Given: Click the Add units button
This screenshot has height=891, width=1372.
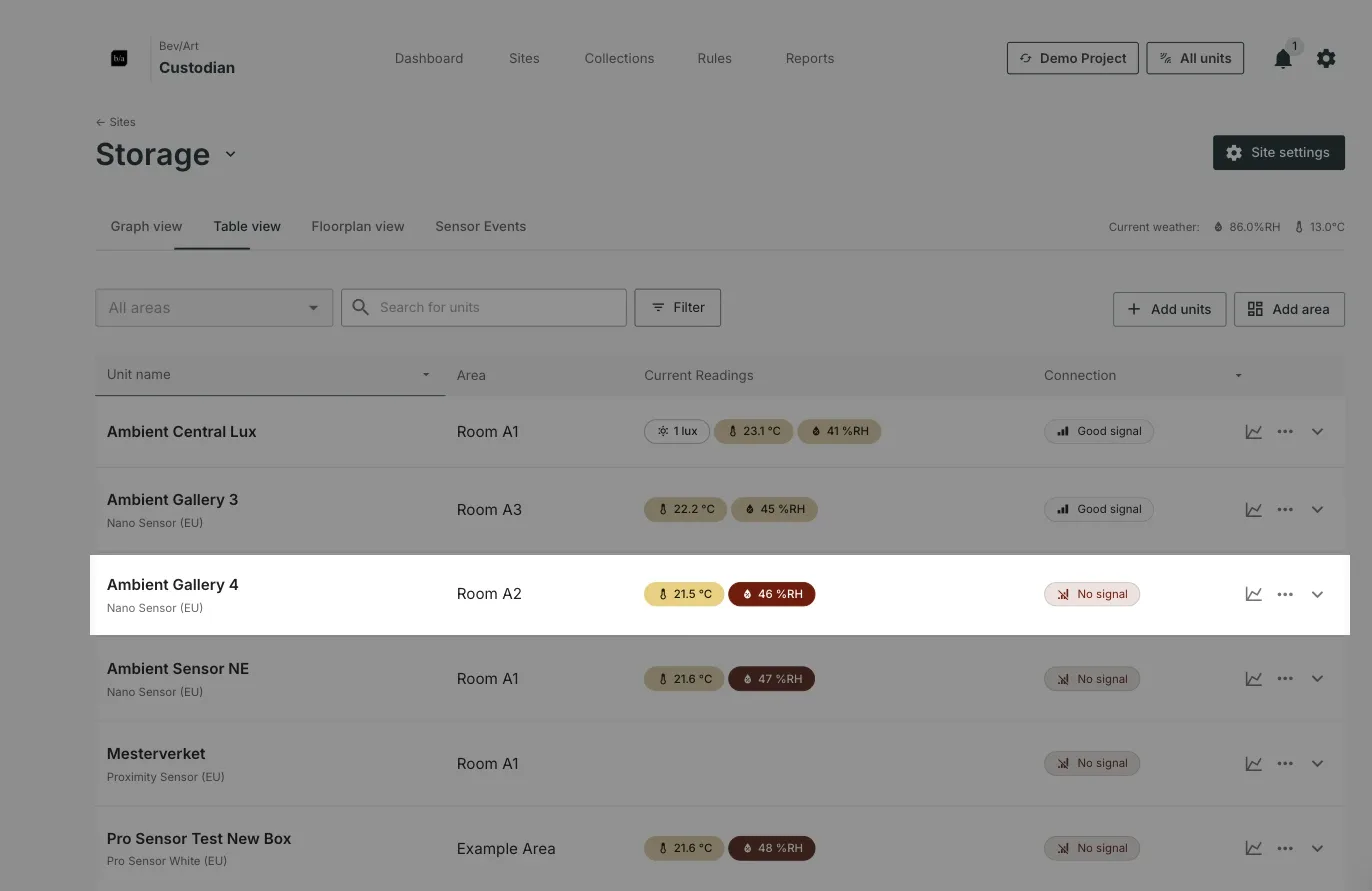Looking at the screenshot, I should click(1169, 309).
